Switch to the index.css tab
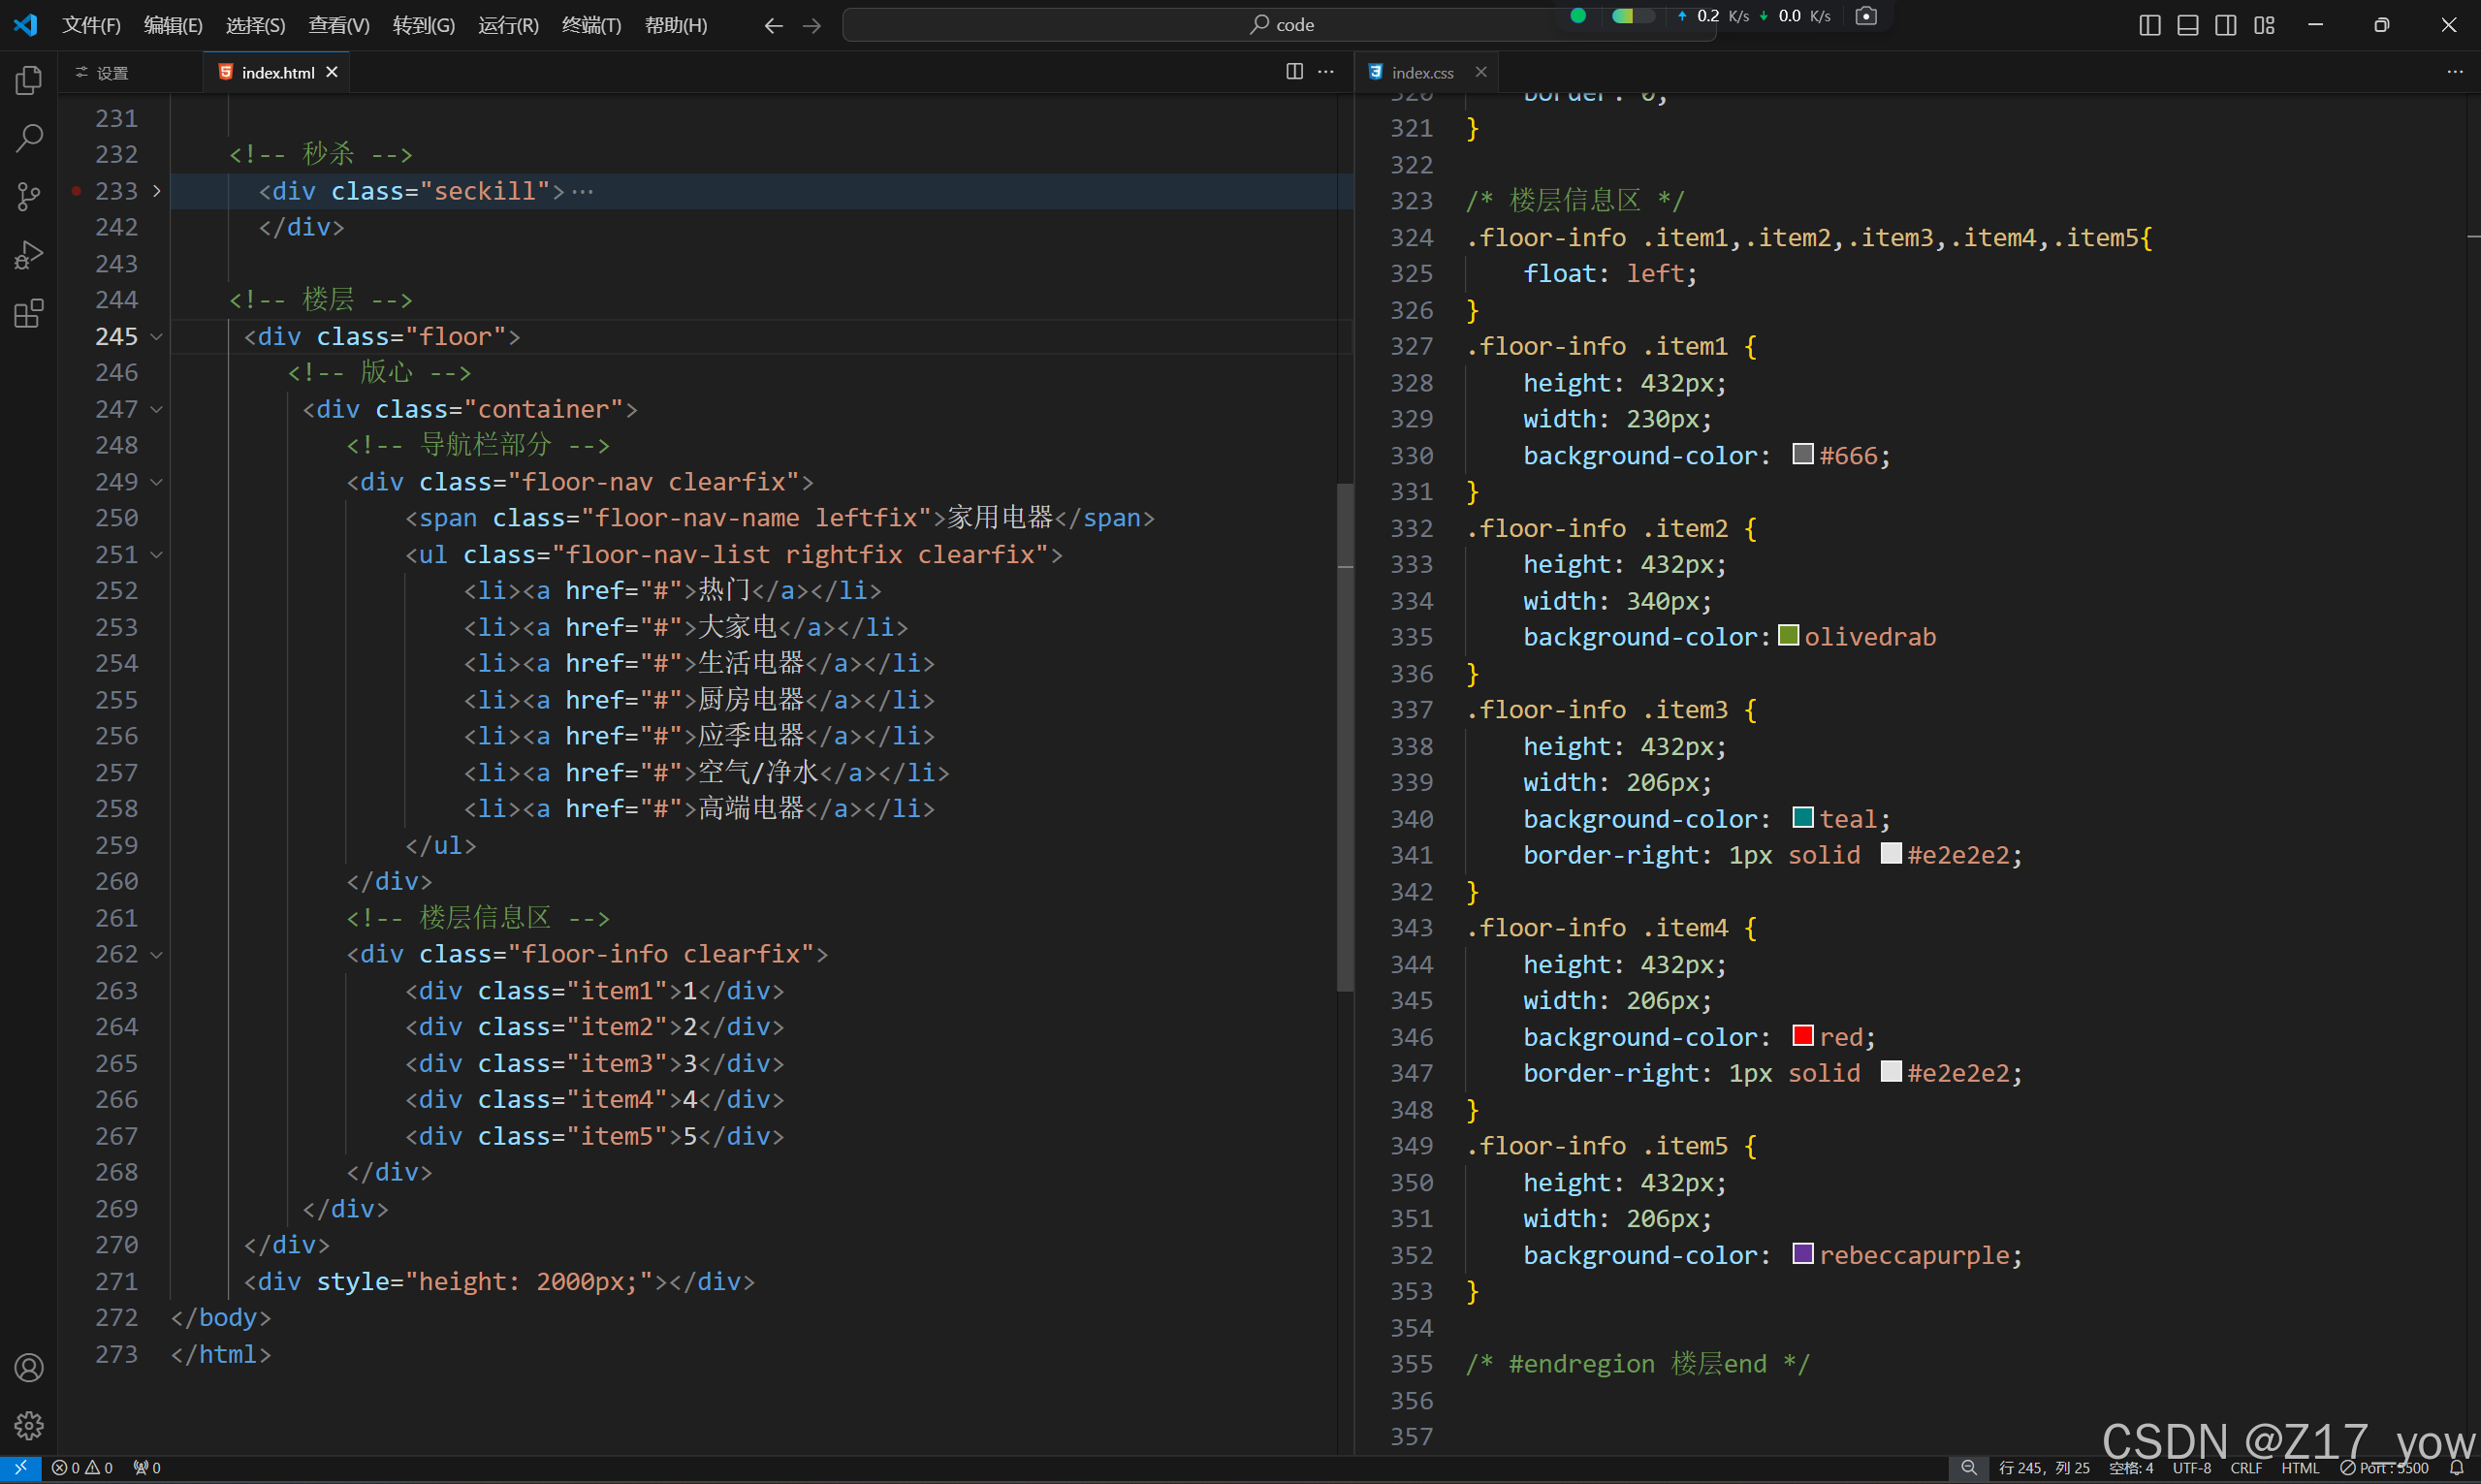The height and width of the screenshot is (1484, 2481). [x=1421, y=72]
